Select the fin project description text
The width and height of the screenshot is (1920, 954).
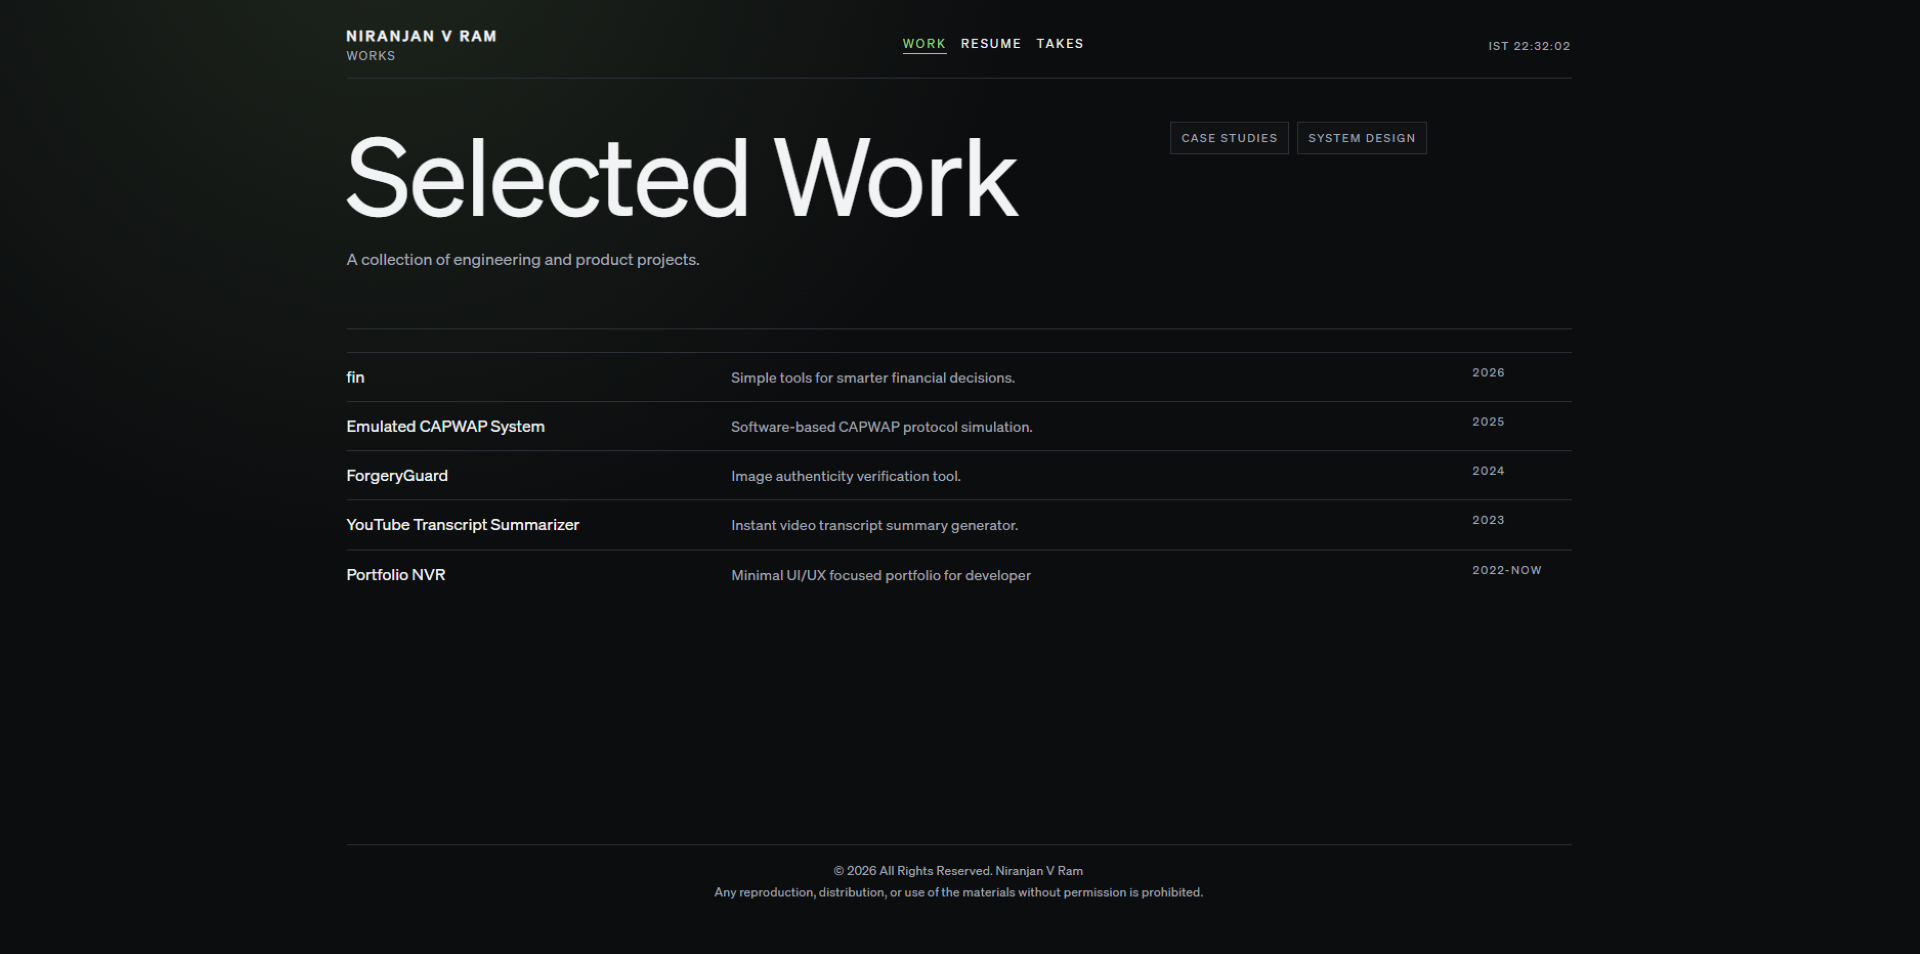pyautogui.click(x=872, y=378)
